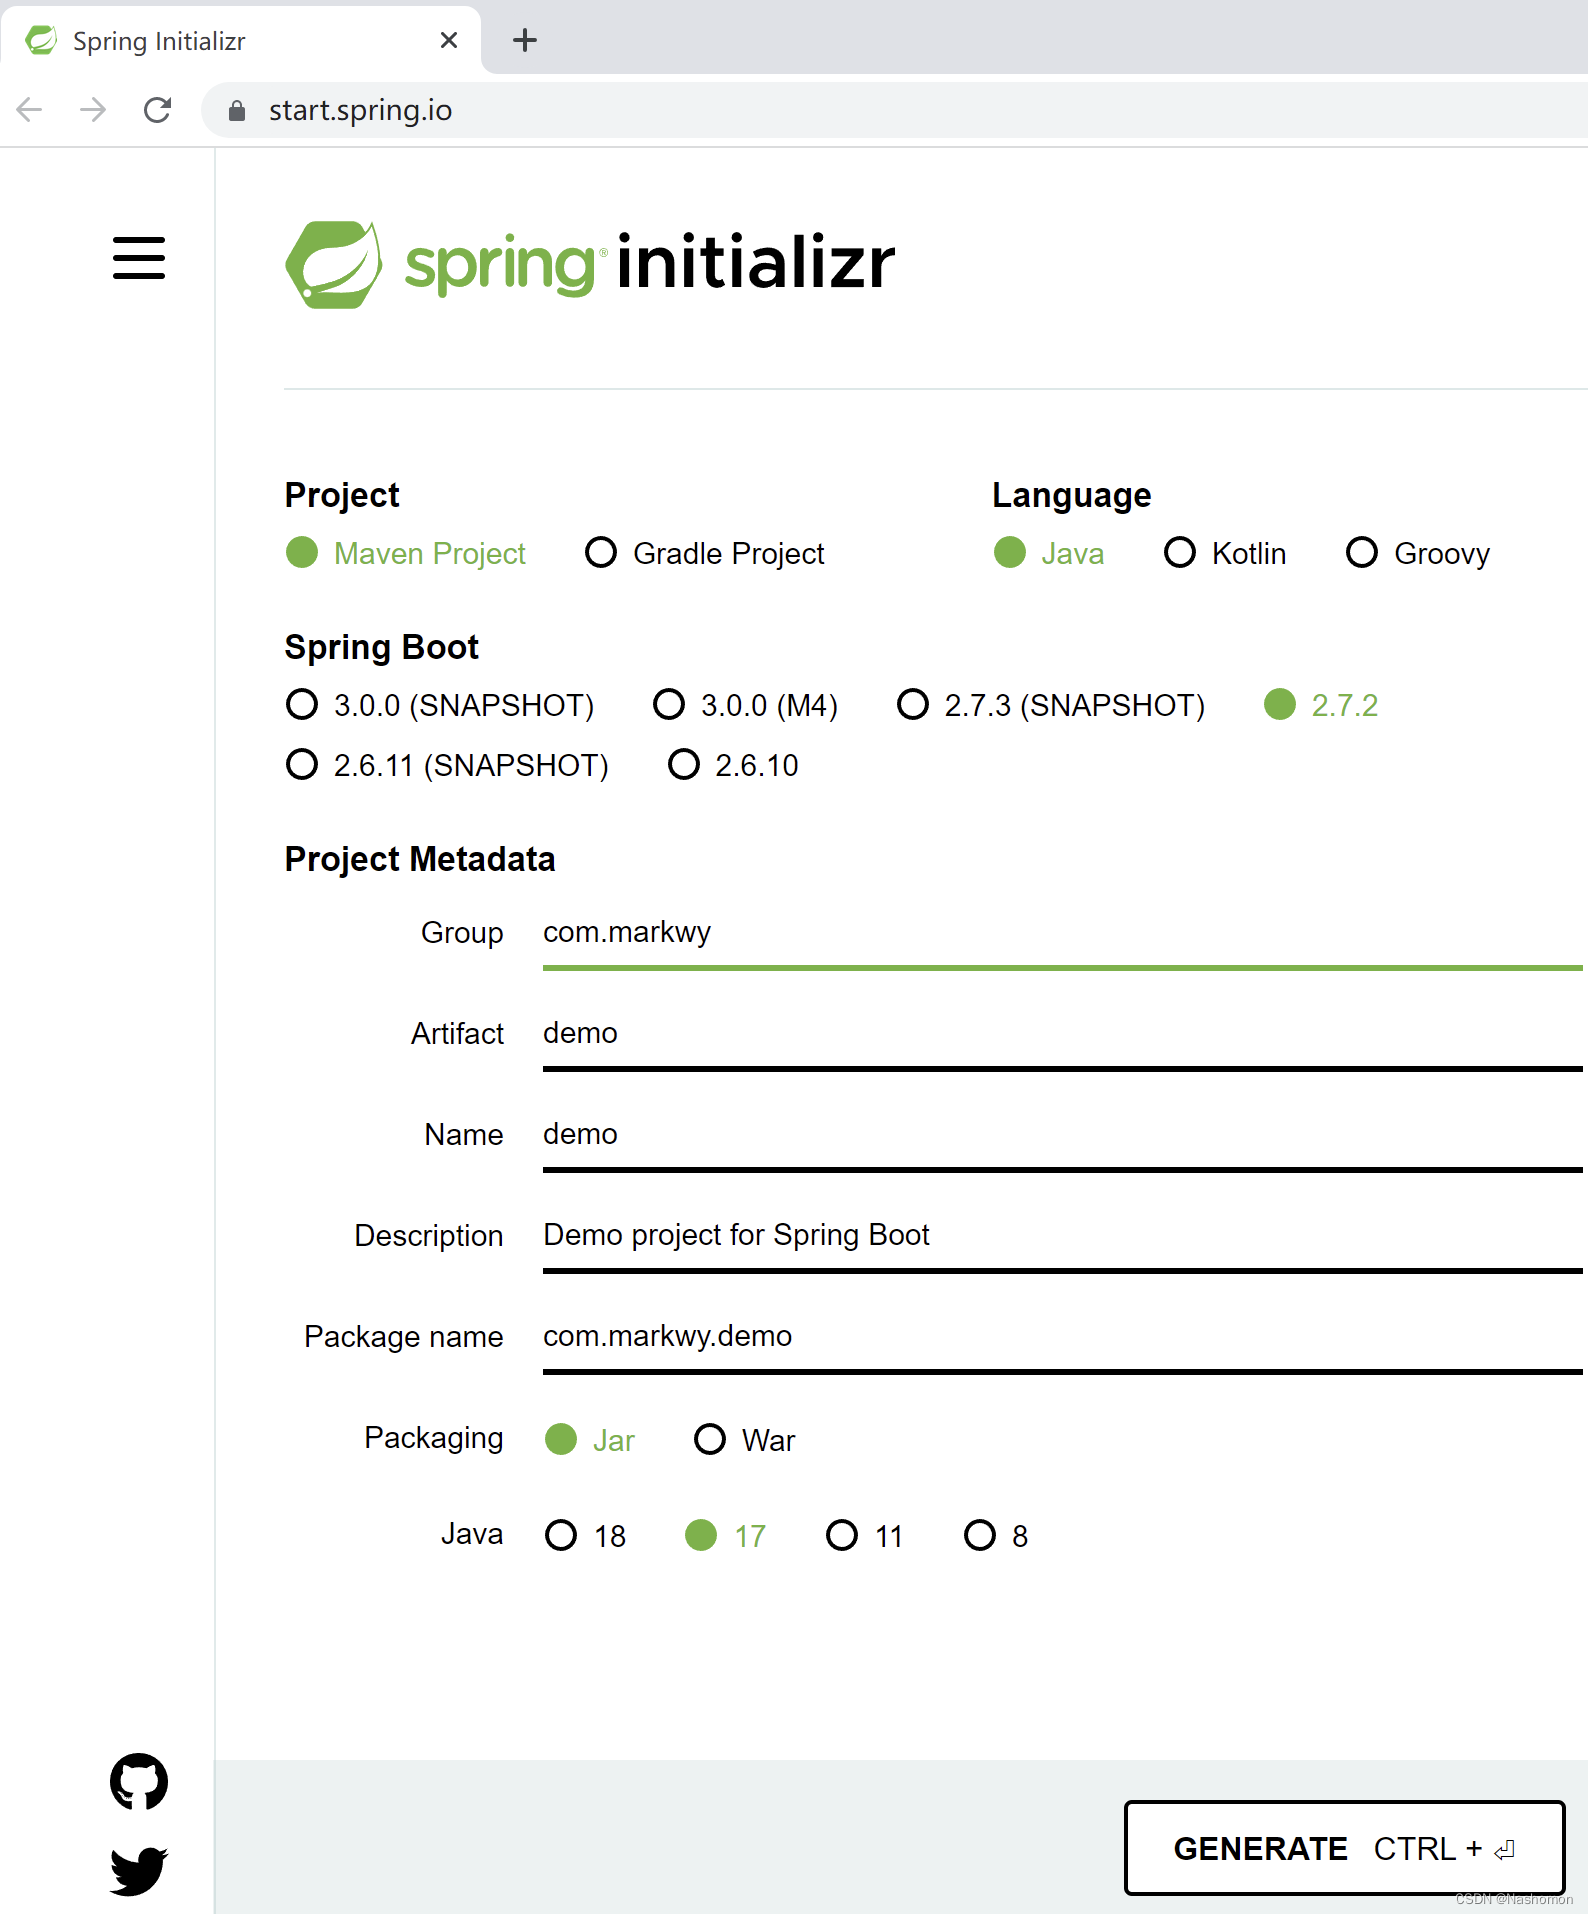1588x1914 pixels.
Task: View site info via the padlock icon
Action: [x=237, y=110]
